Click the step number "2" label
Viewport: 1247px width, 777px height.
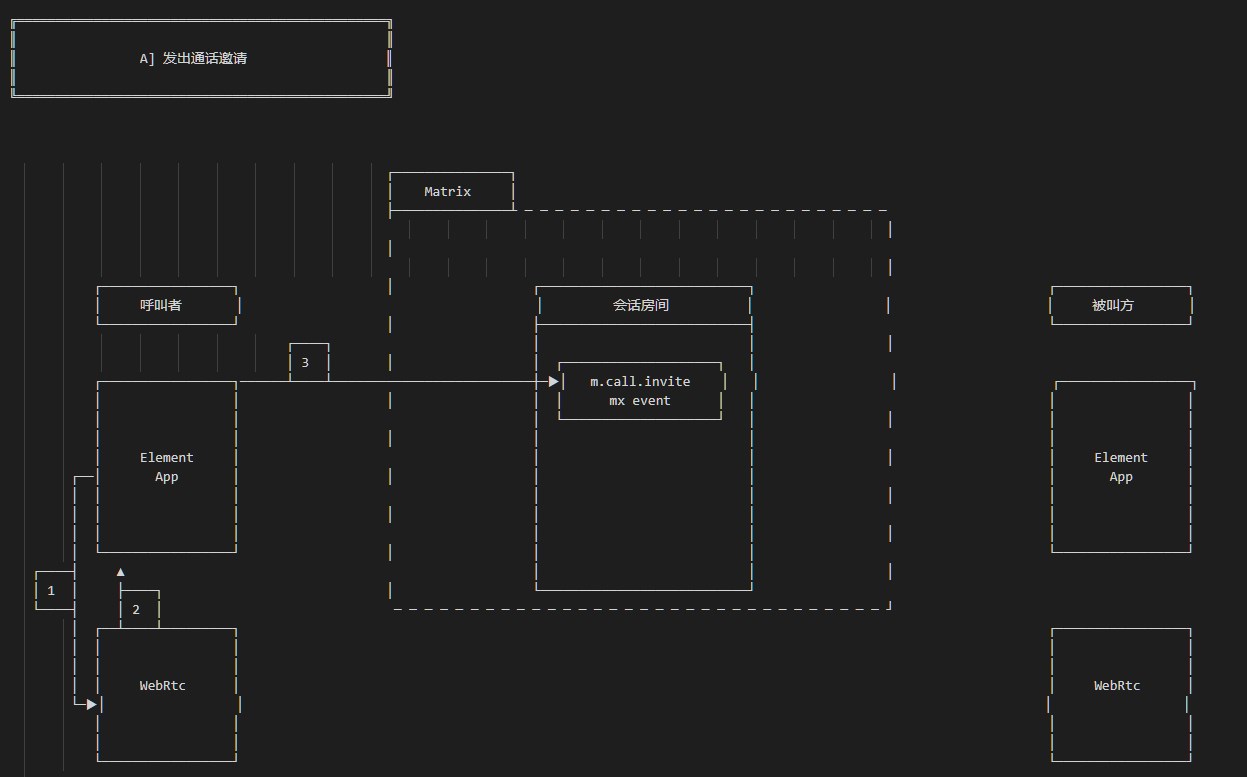(136, 610)
